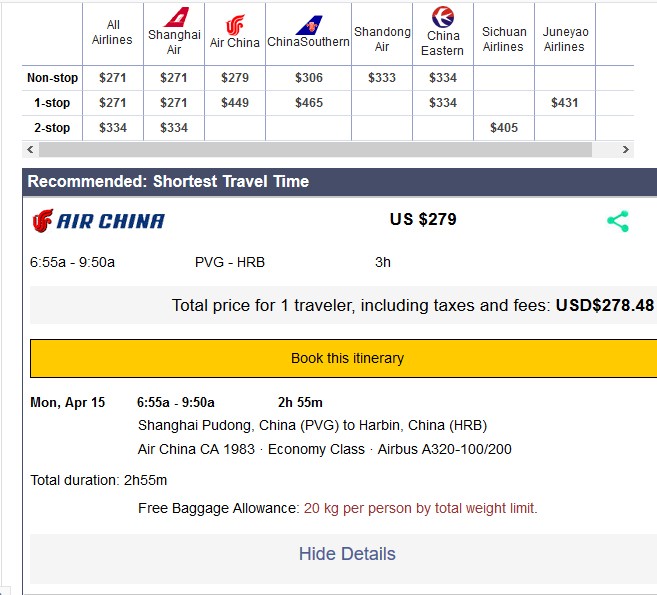The image size is (657, 595).
Task: Click the left scroll arrow under table
Action: 30,150
